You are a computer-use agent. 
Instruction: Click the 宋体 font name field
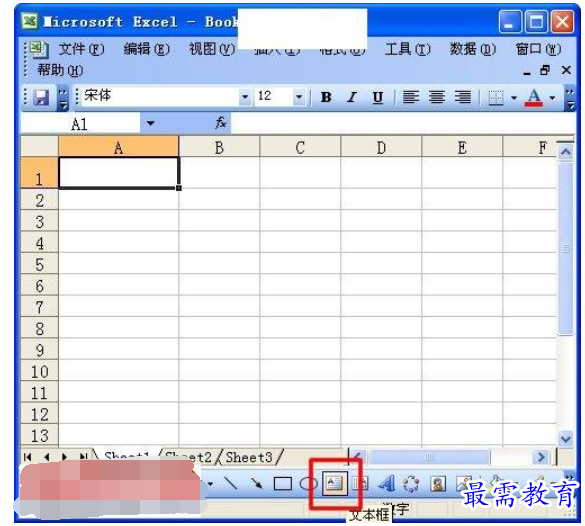pyautogui.click(x=160, y=96)
